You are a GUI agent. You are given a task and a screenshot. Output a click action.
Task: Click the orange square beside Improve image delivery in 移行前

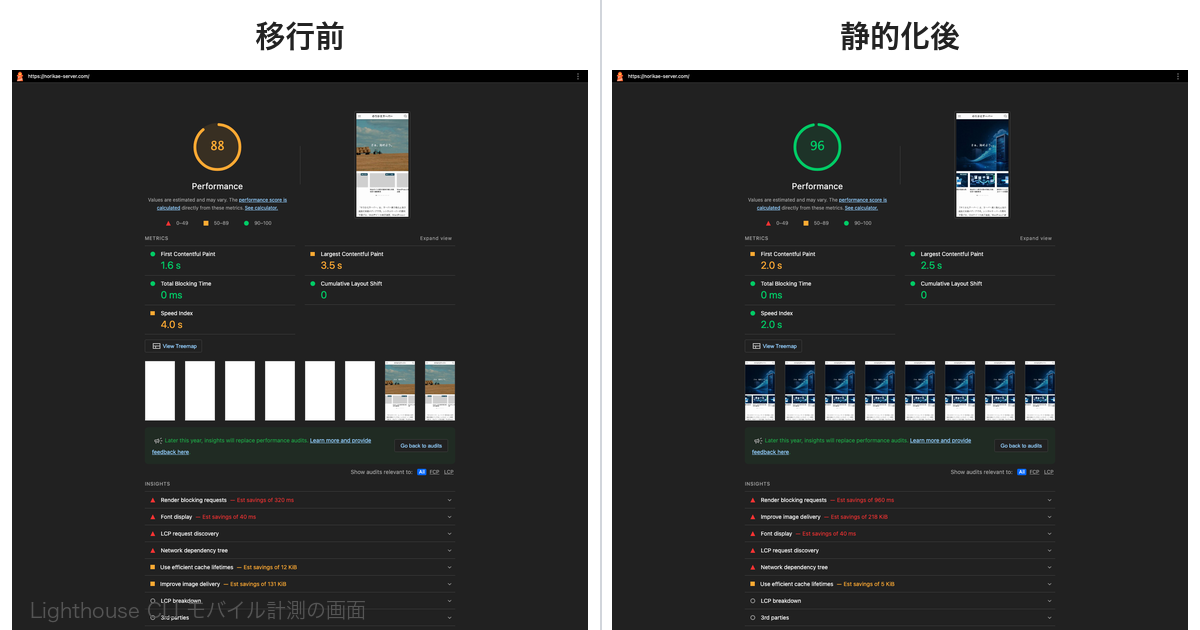pos(152,584)
